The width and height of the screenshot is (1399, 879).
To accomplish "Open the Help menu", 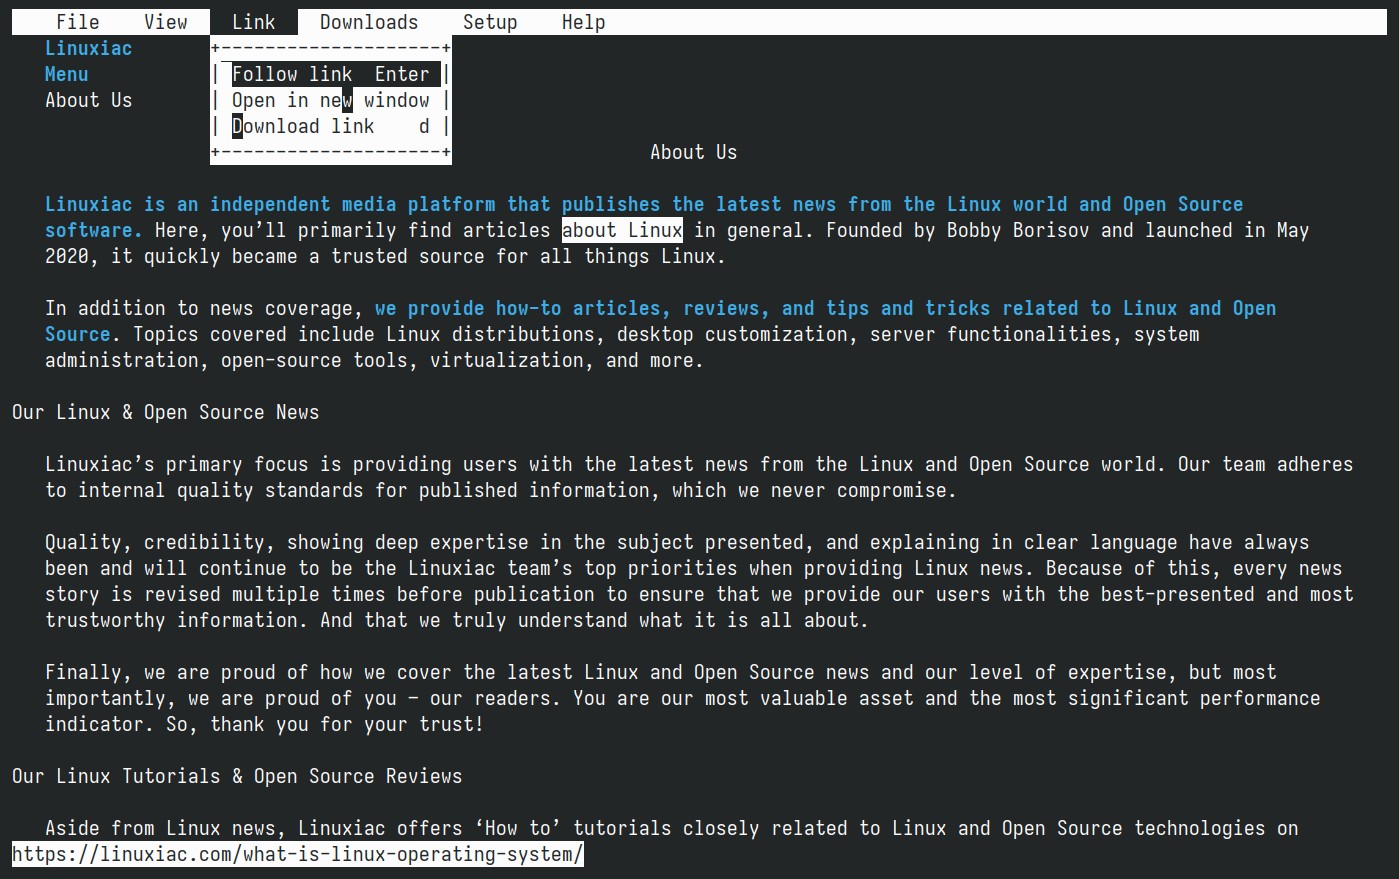I will (583, 22).
